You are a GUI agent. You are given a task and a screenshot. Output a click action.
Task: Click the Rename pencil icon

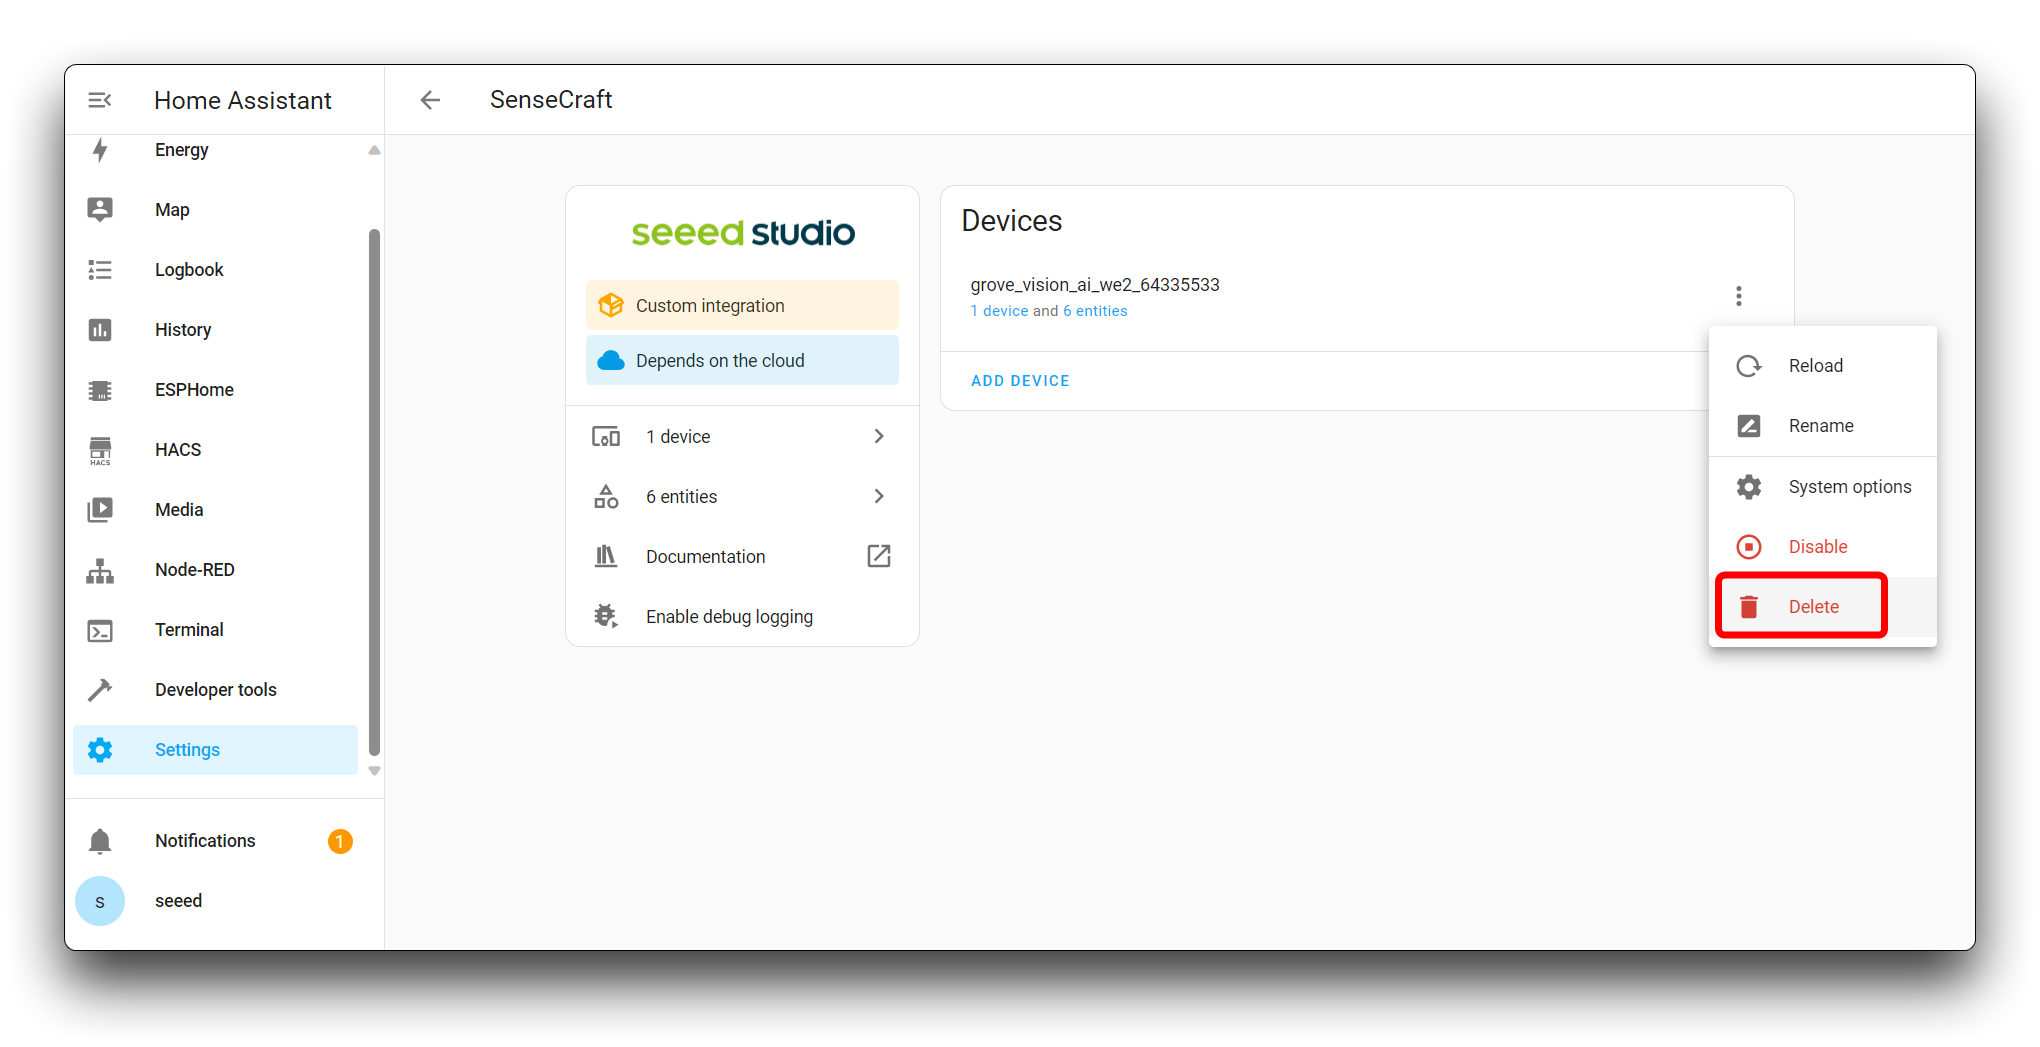coord(1749,426)
